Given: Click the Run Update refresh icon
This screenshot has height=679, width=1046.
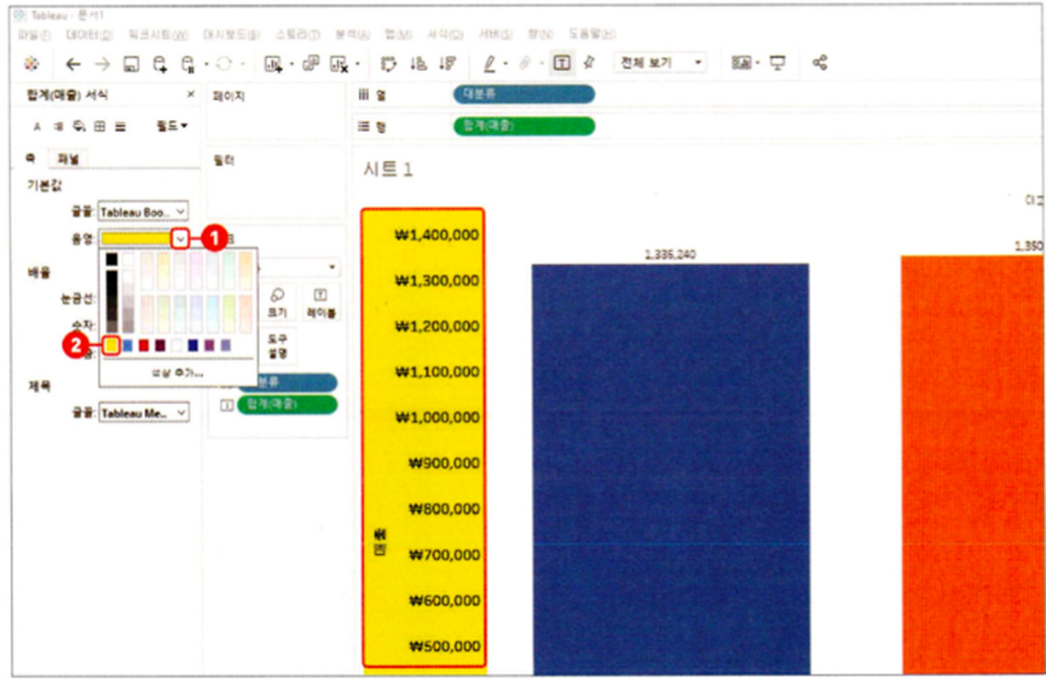Looking at the screenshot, I should (x=224, y=64).
